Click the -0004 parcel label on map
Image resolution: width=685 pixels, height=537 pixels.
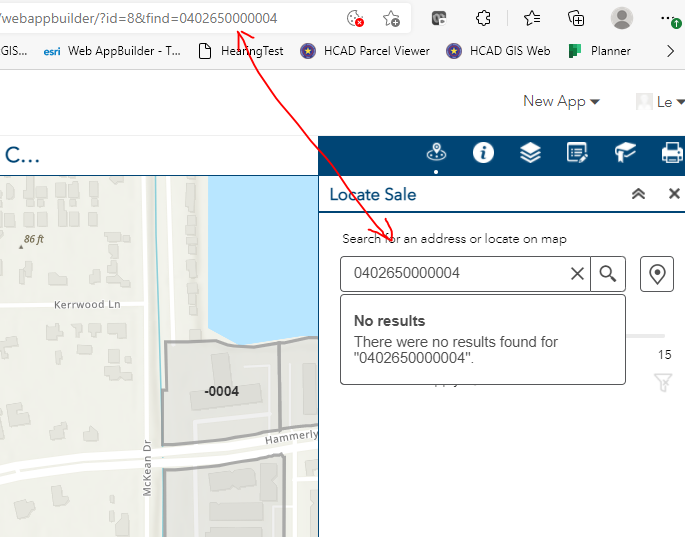point(221,391)
